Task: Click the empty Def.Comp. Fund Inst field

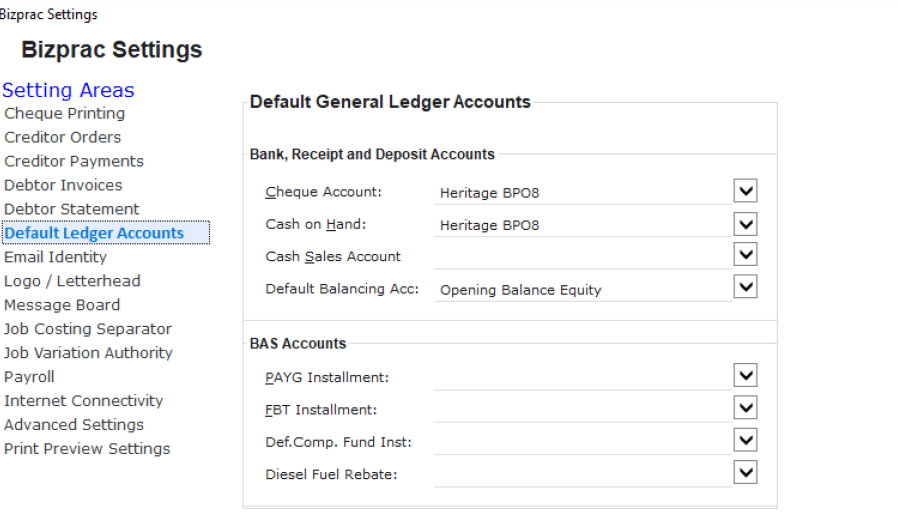Action: click(583, 443)
